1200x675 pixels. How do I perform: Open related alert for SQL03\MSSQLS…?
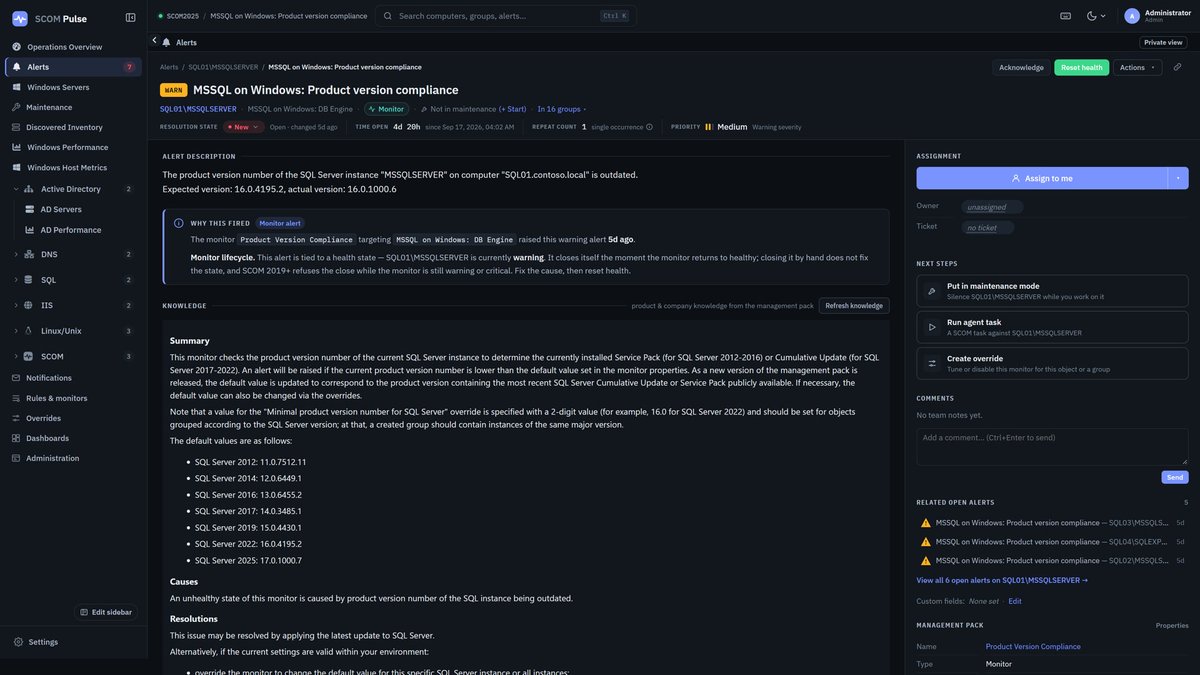(x=1052, y=523)
